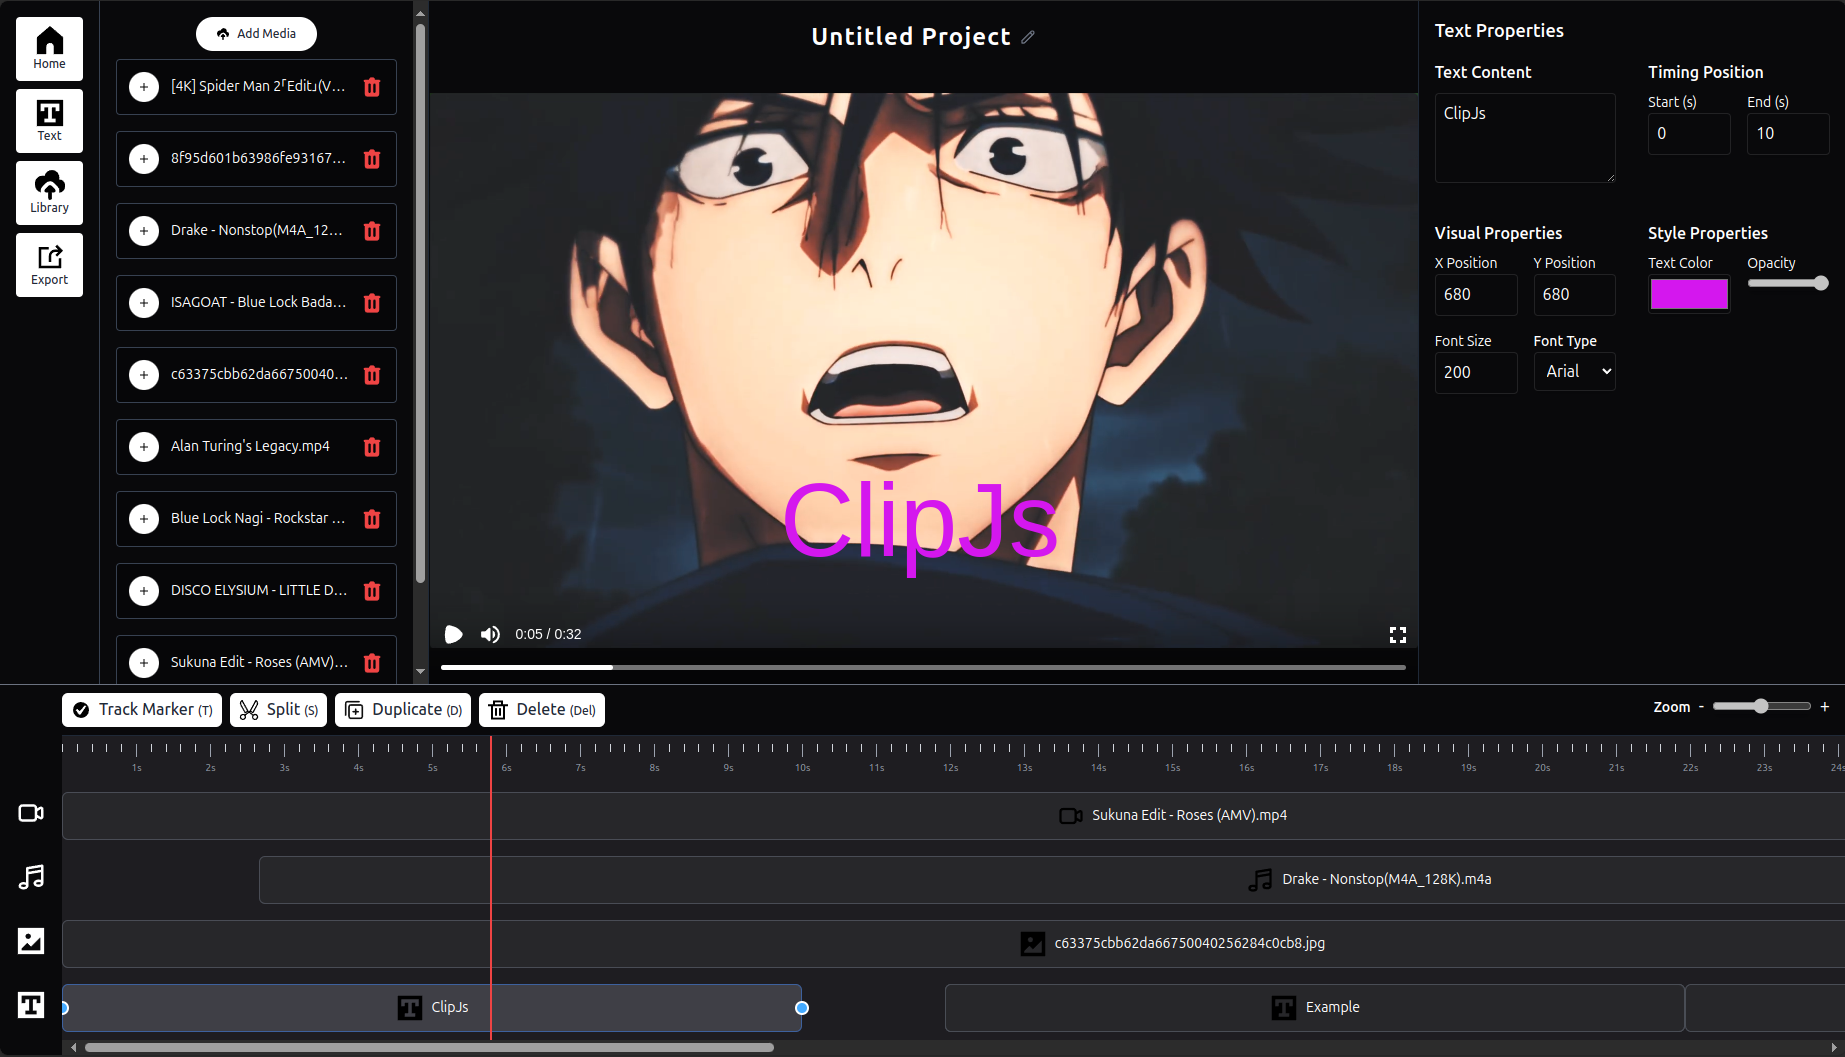Open the Font Type dropdown
Viewport: 1845px width, 1057px height.
[1575, 372]
